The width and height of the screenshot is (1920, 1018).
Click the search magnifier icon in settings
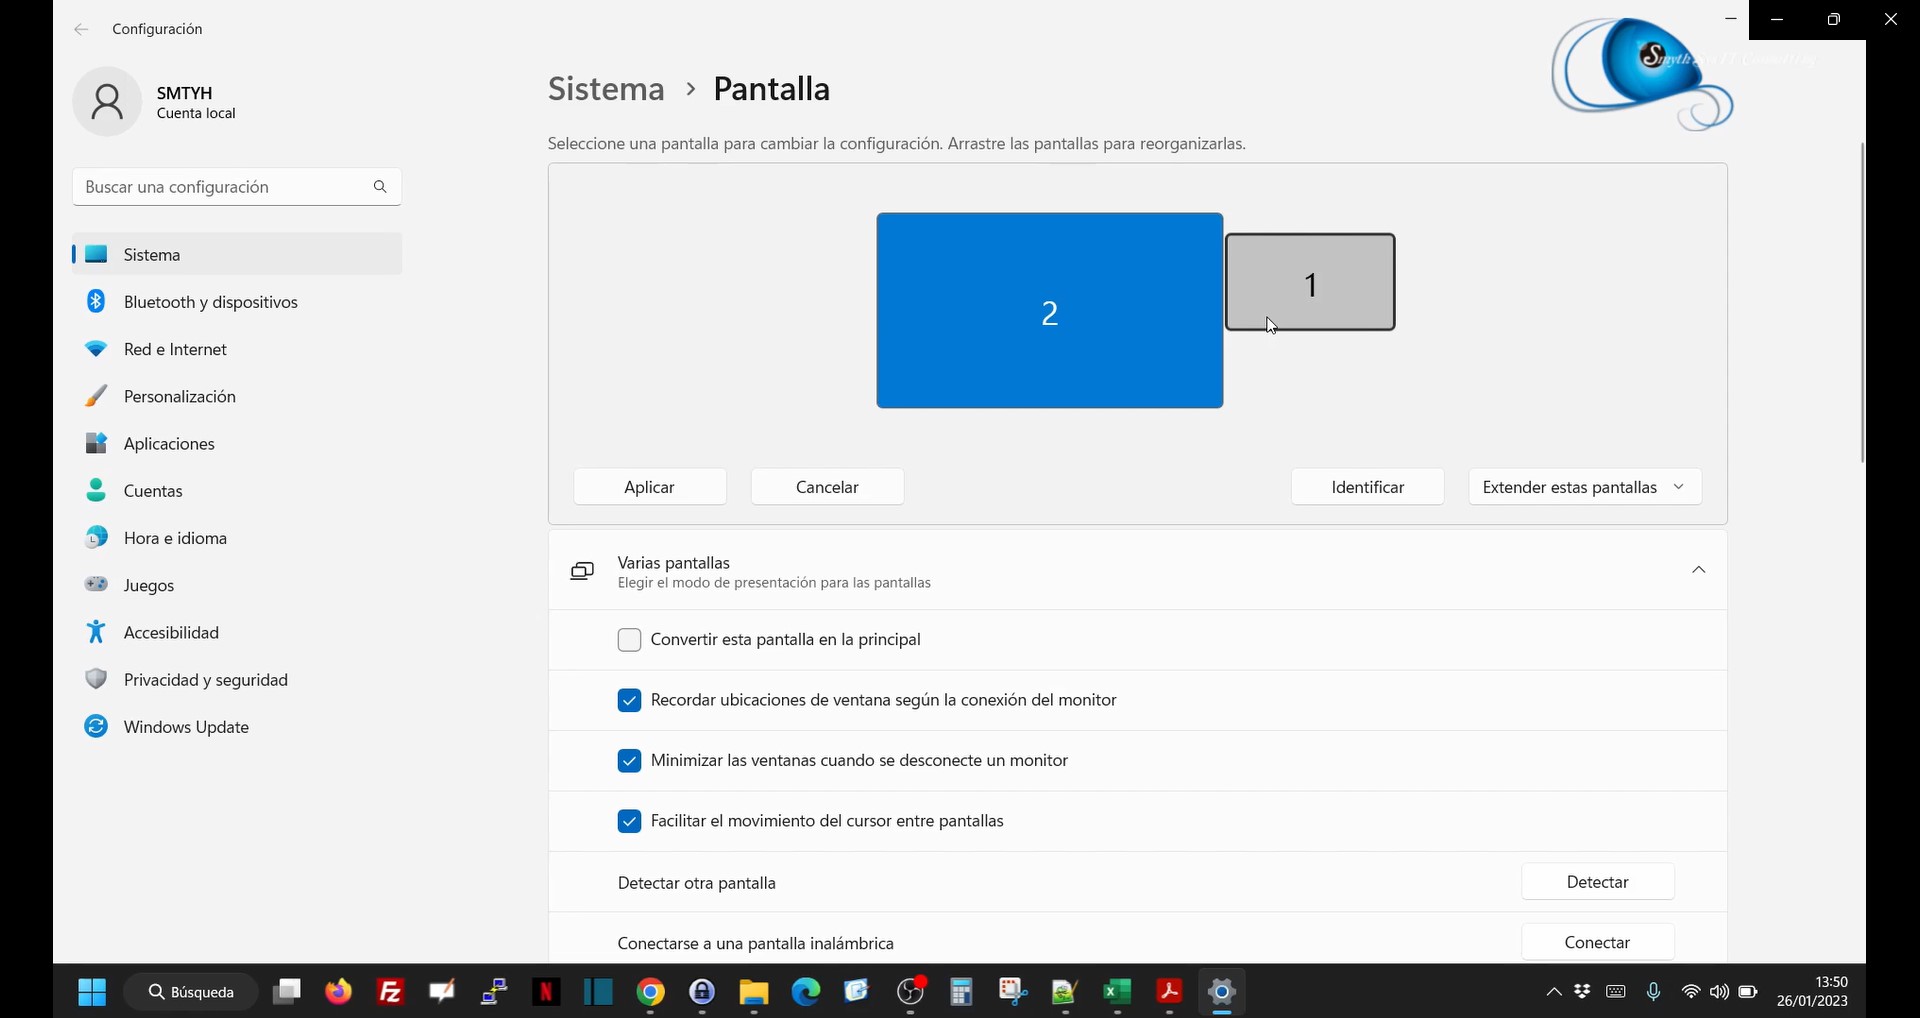coord(380,187)
